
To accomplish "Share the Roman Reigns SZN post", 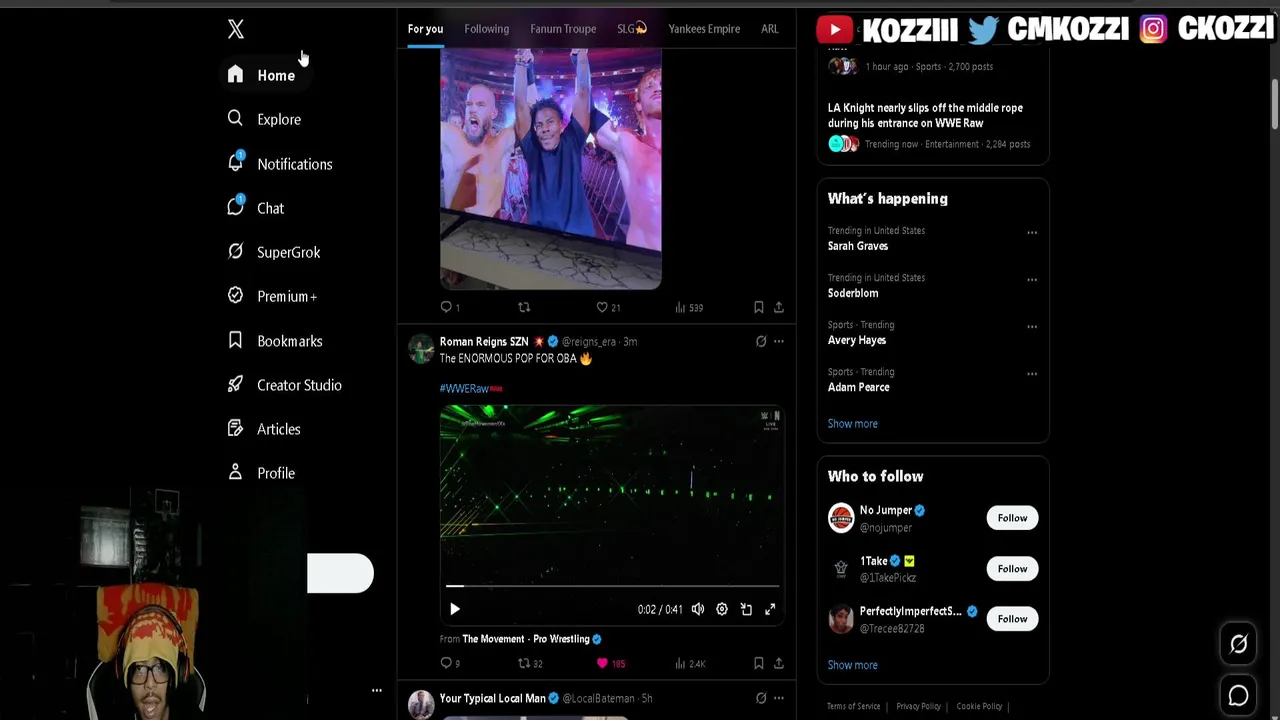I will 779,663.
